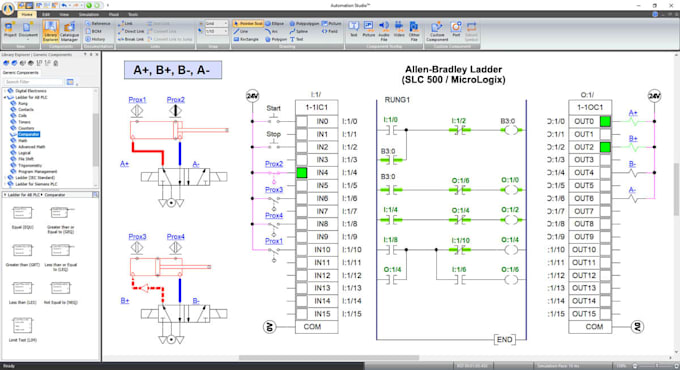Switch to the View ribbon tab
Viewport: 680px width, 370px height.
click(x=64, y=14)
